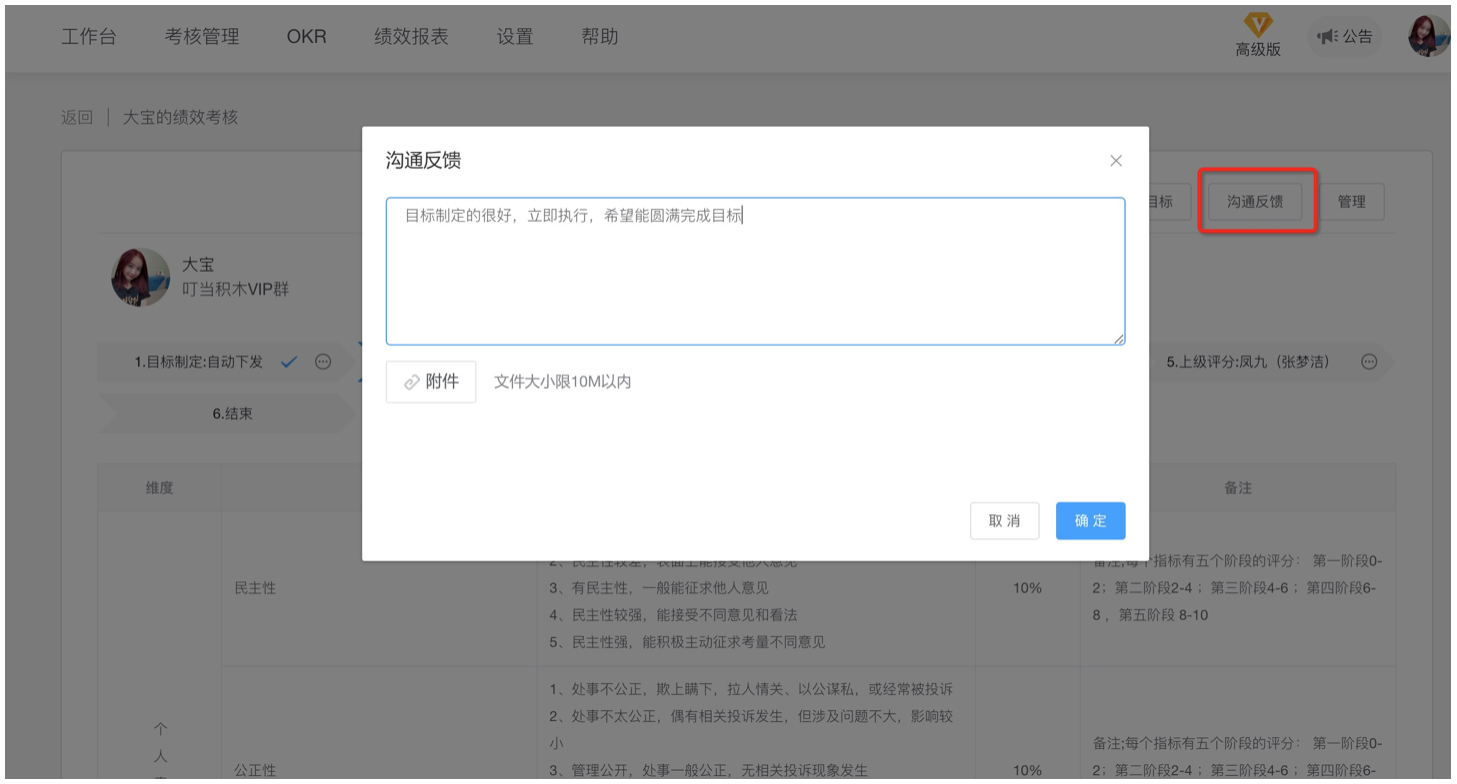The width and height of the screenshot is (1457, 784).
Task: Click the 备注 column header
Action: [1238, 488]
